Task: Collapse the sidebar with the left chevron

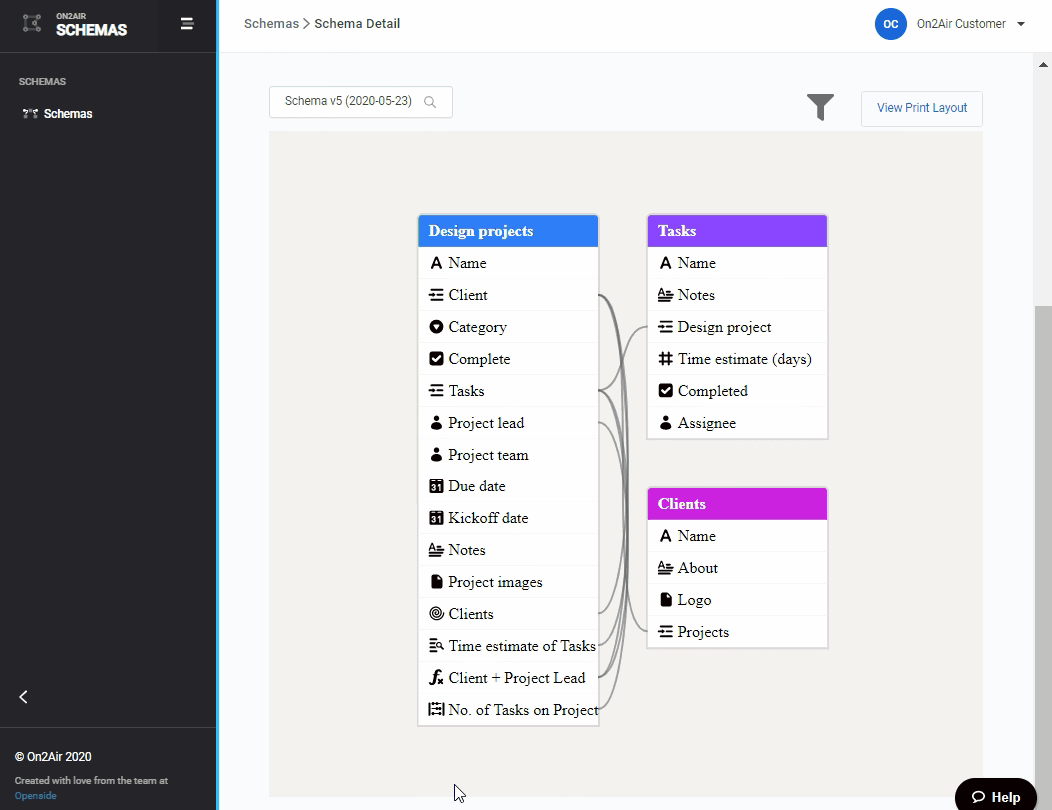Action: click(x=24, y=697)
